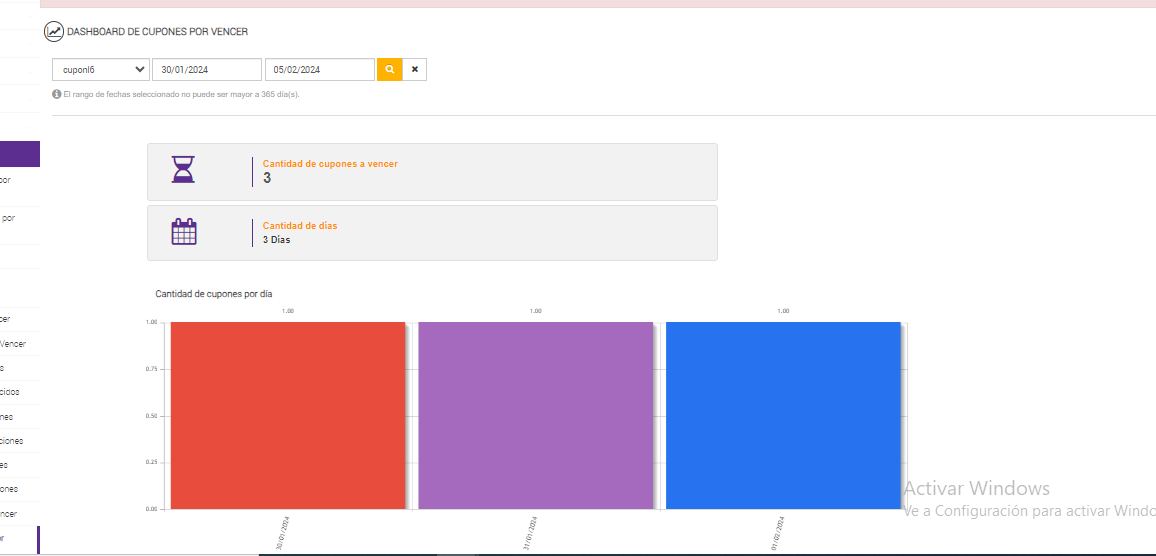
Task: Click the info icon beside the date range note
Action: [x=57, y=94]
